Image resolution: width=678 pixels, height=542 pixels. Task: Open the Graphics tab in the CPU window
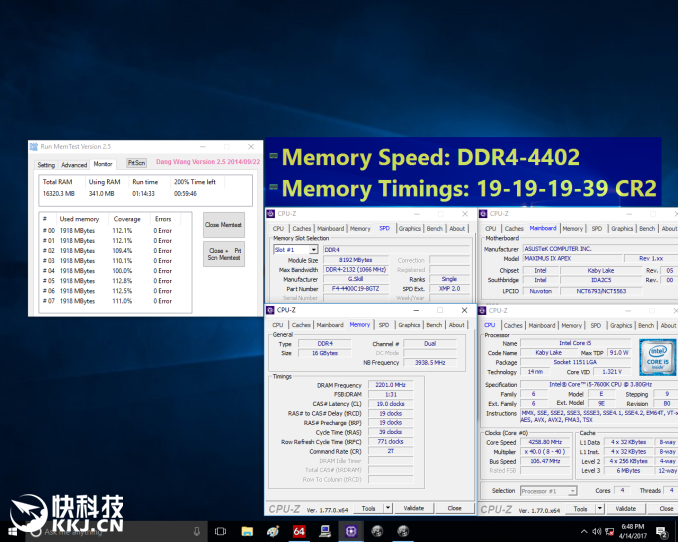coord(622,325)
